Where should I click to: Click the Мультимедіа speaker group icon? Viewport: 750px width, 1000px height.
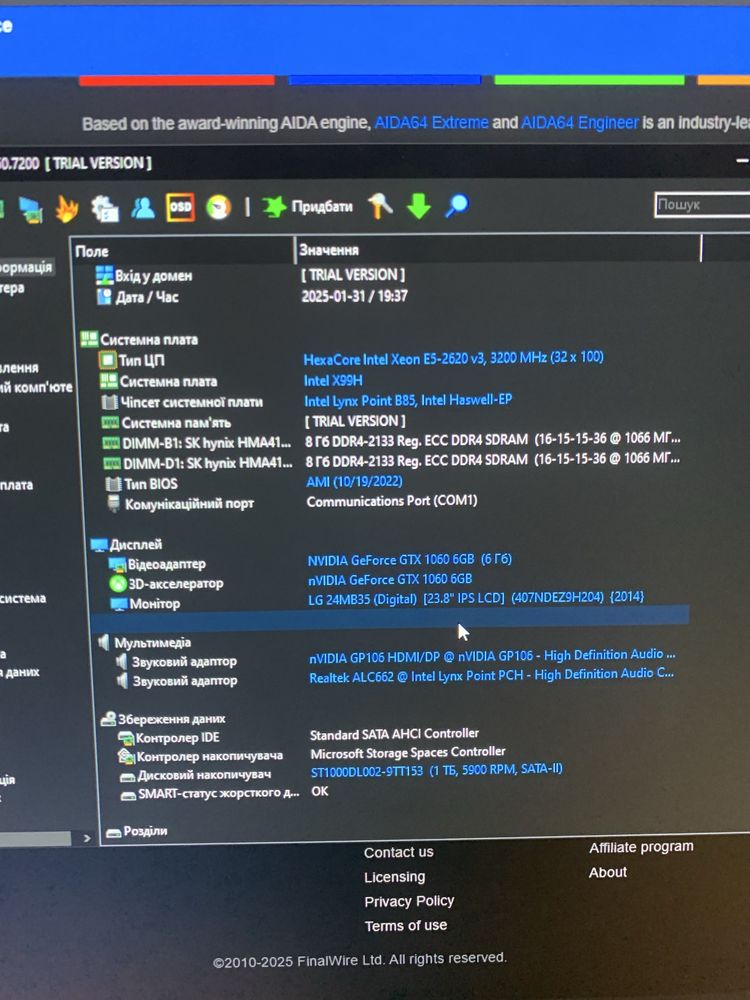click(103, 642)
